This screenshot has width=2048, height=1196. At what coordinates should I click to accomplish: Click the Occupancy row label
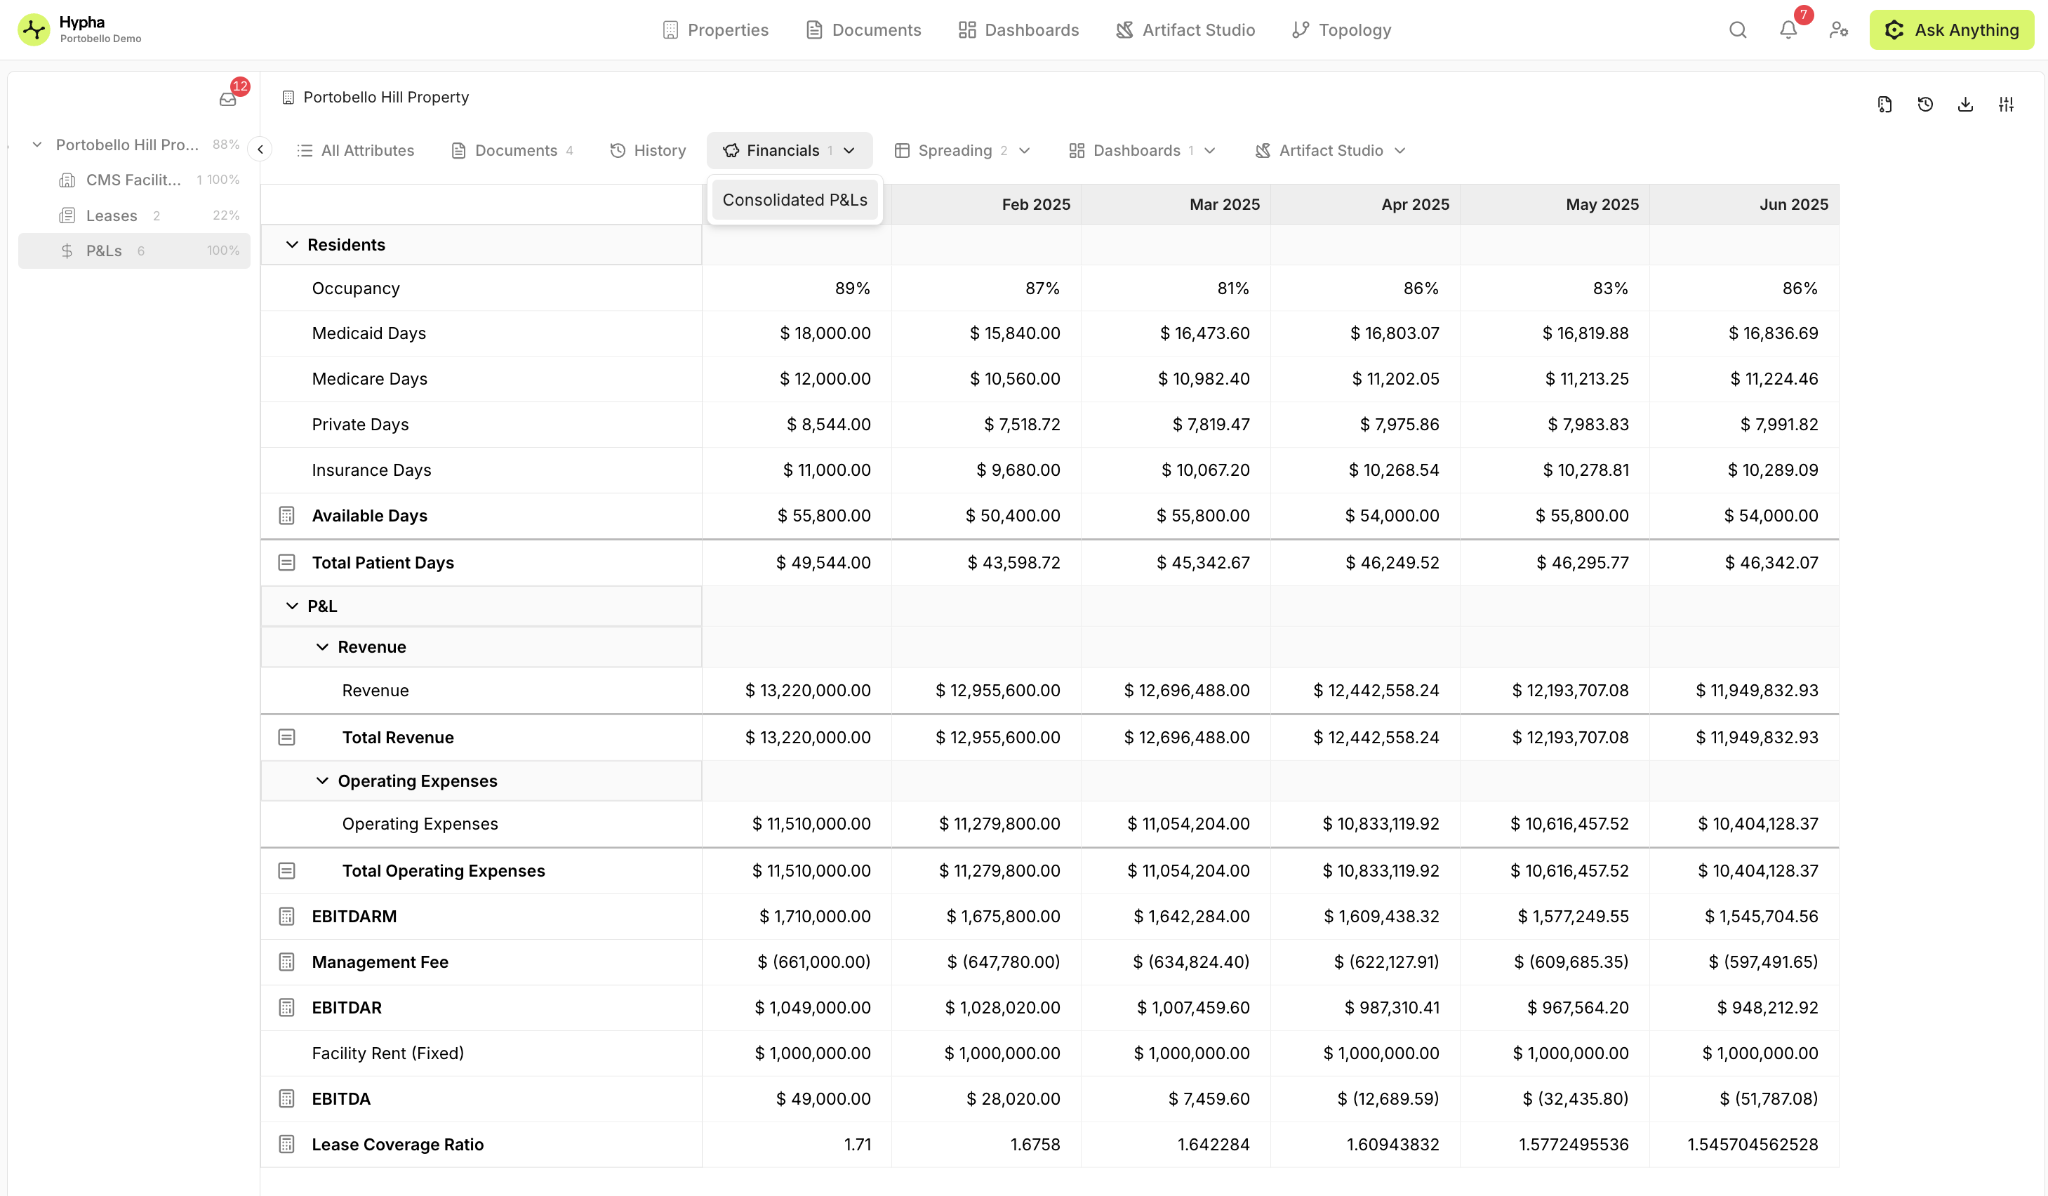(356, 288)
